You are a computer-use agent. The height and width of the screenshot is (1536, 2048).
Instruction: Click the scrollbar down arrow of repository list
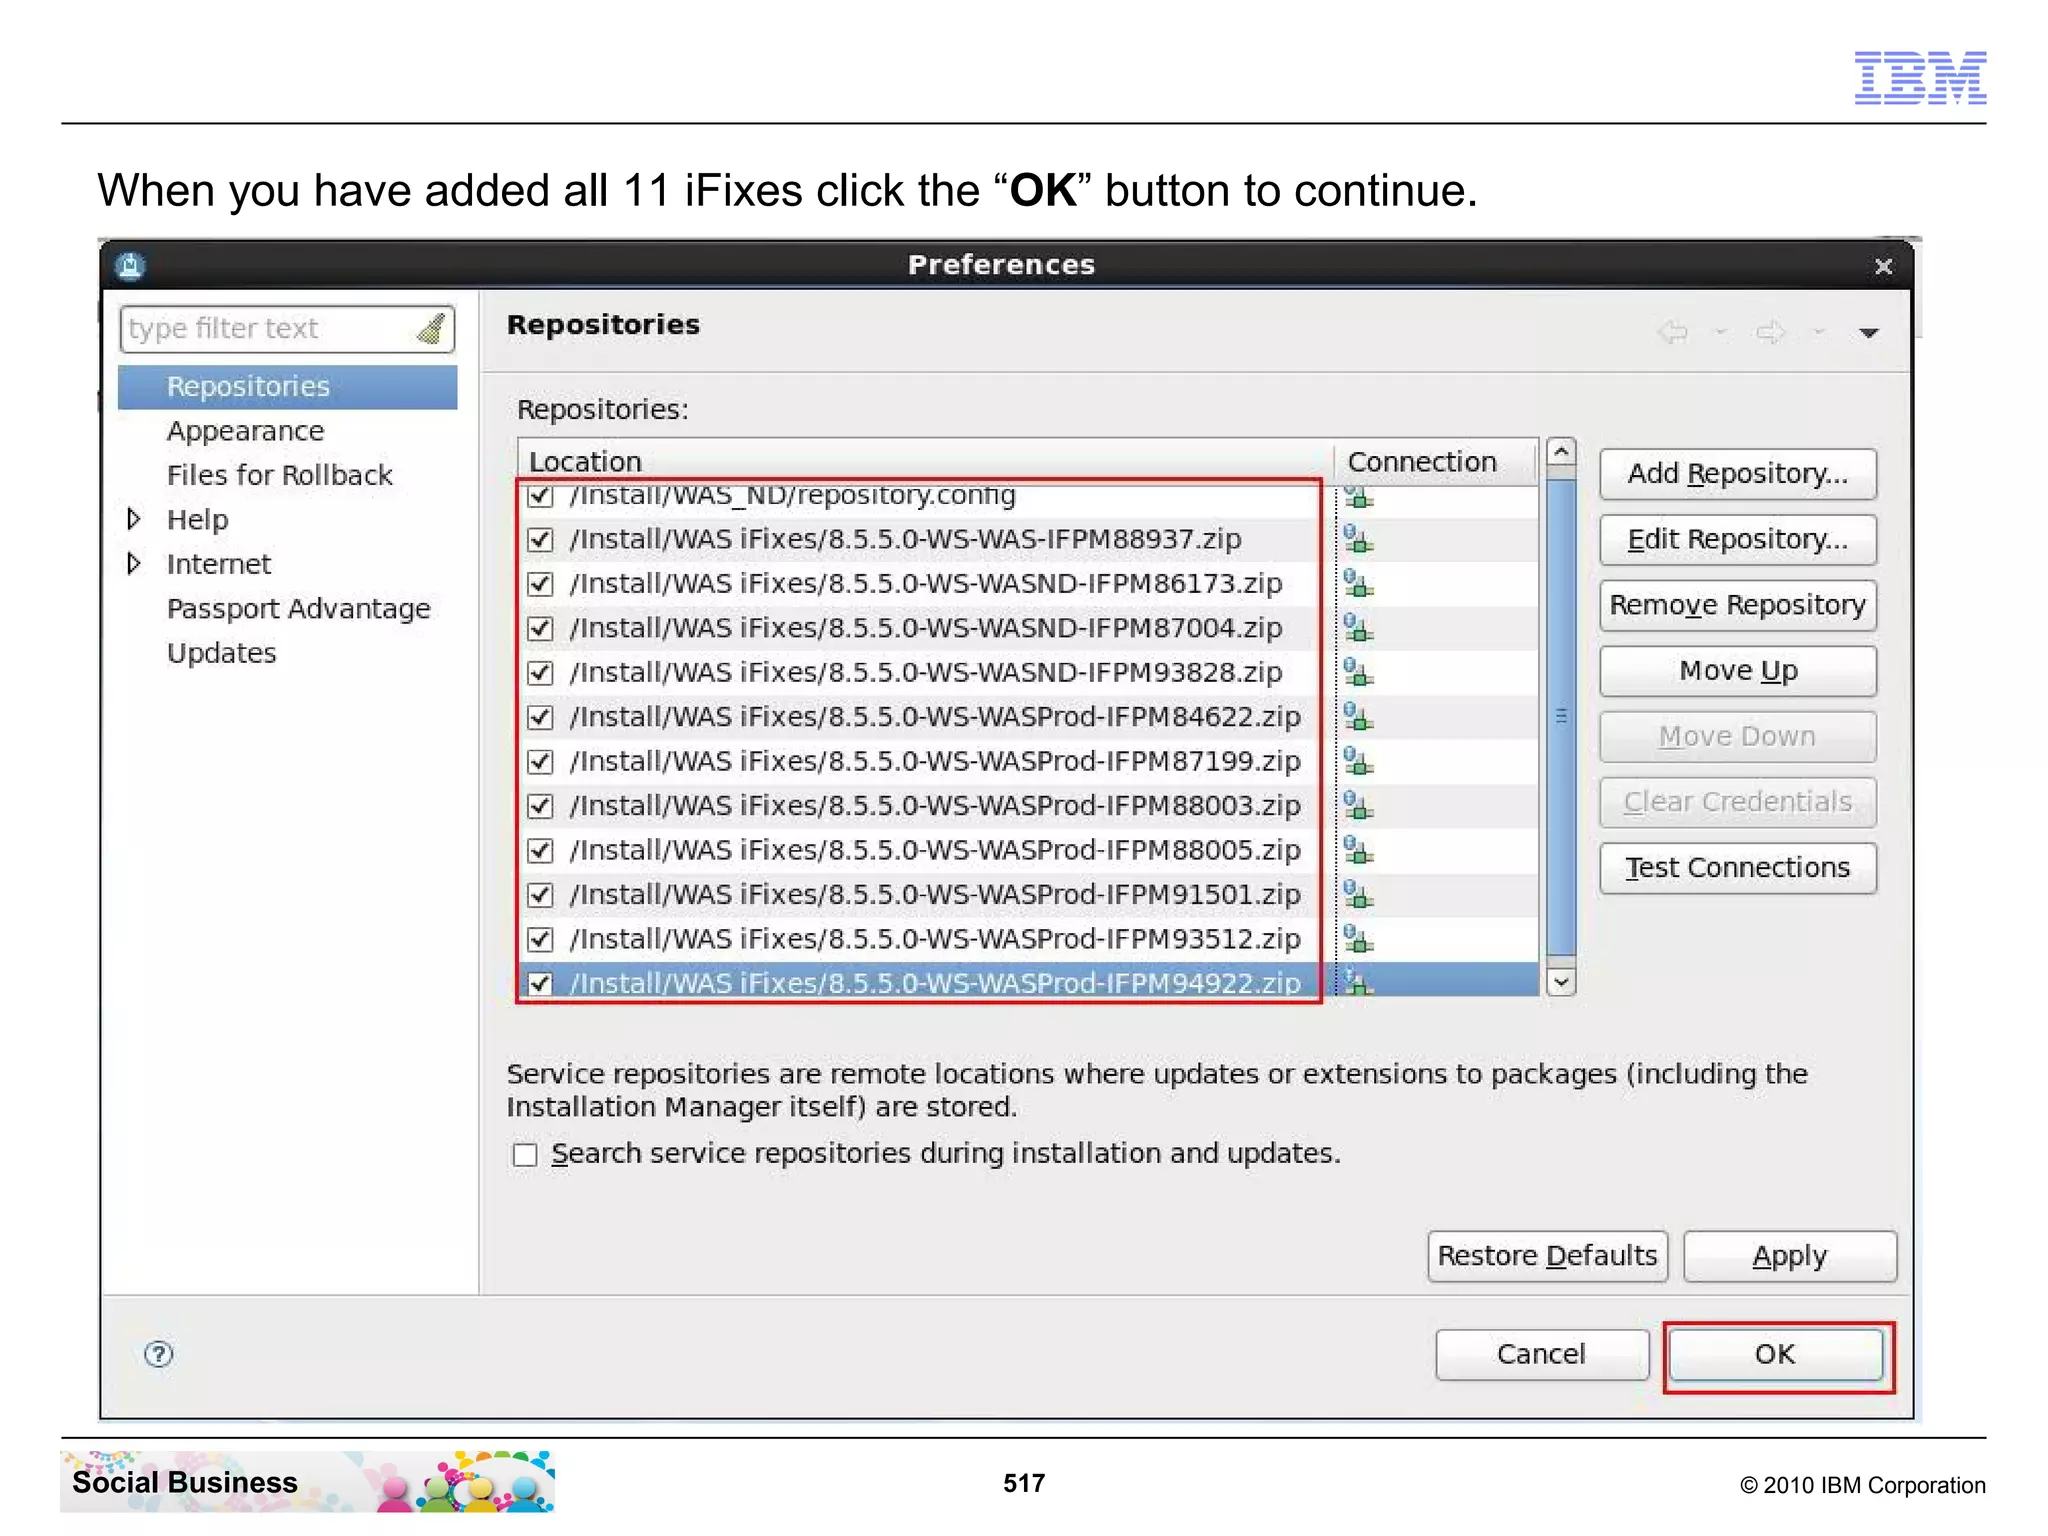[1561, 982]
